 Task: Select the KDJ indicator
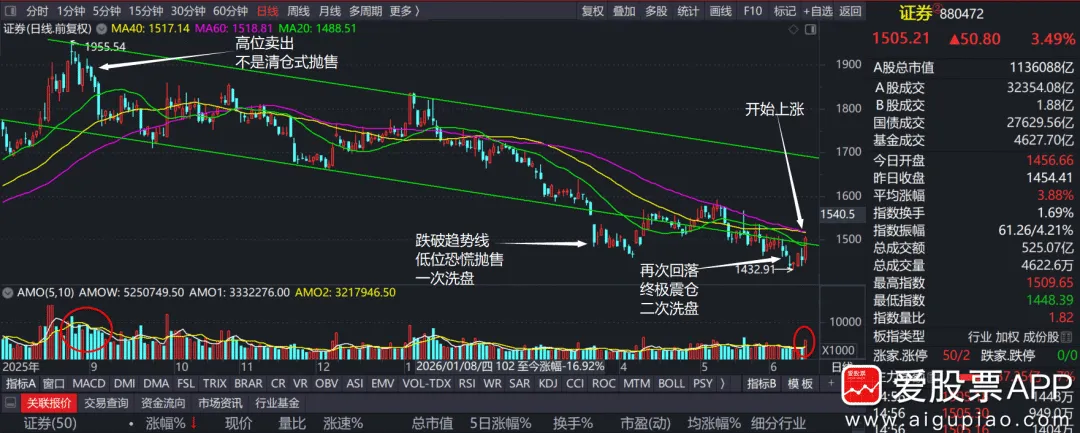coord(548,384)
